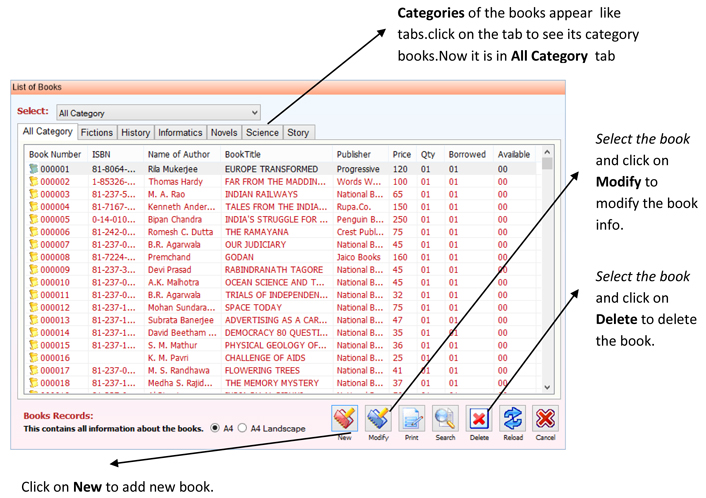Select book icon for row 000014
706x498 pixels.
coord(33,333)
